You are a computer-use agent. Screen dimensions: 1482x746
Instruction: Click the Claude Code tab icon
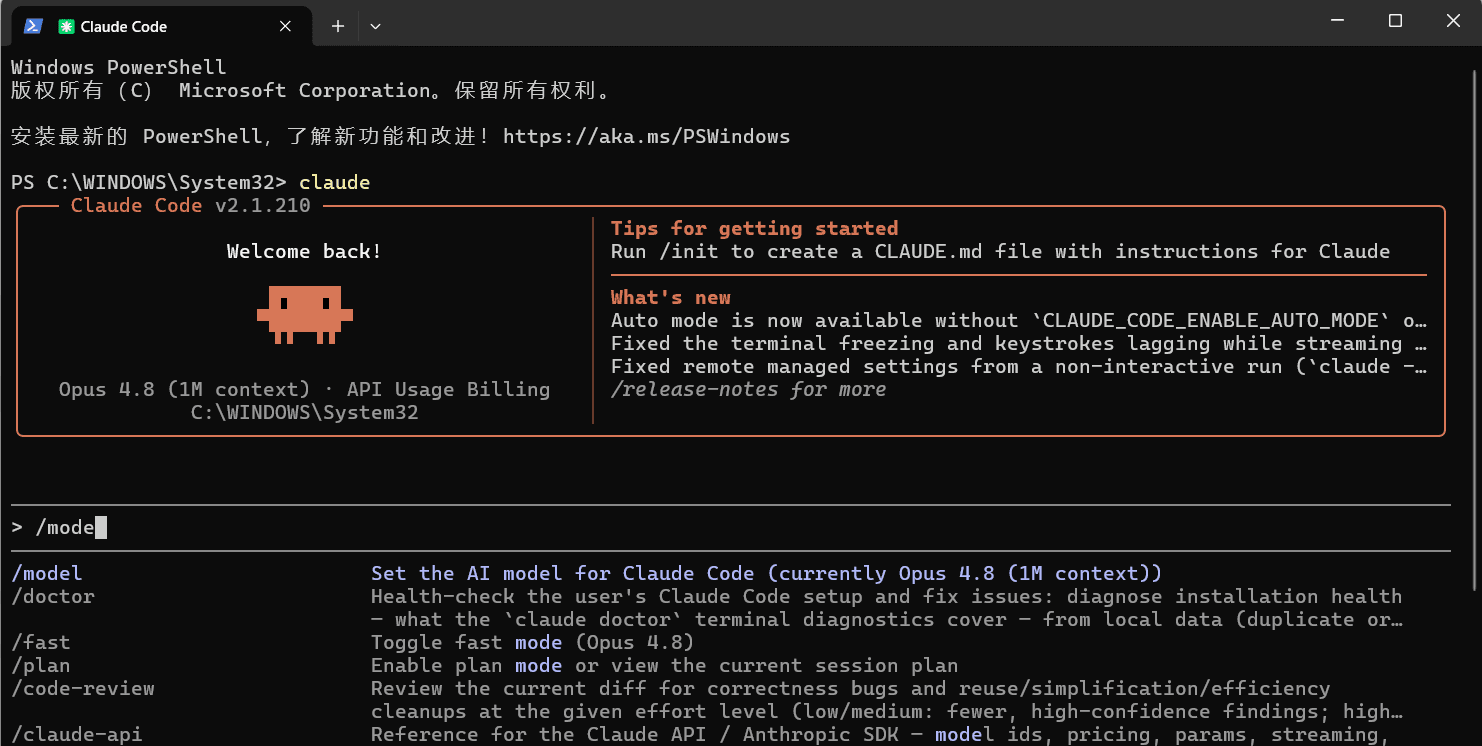(x=66, y=27)
